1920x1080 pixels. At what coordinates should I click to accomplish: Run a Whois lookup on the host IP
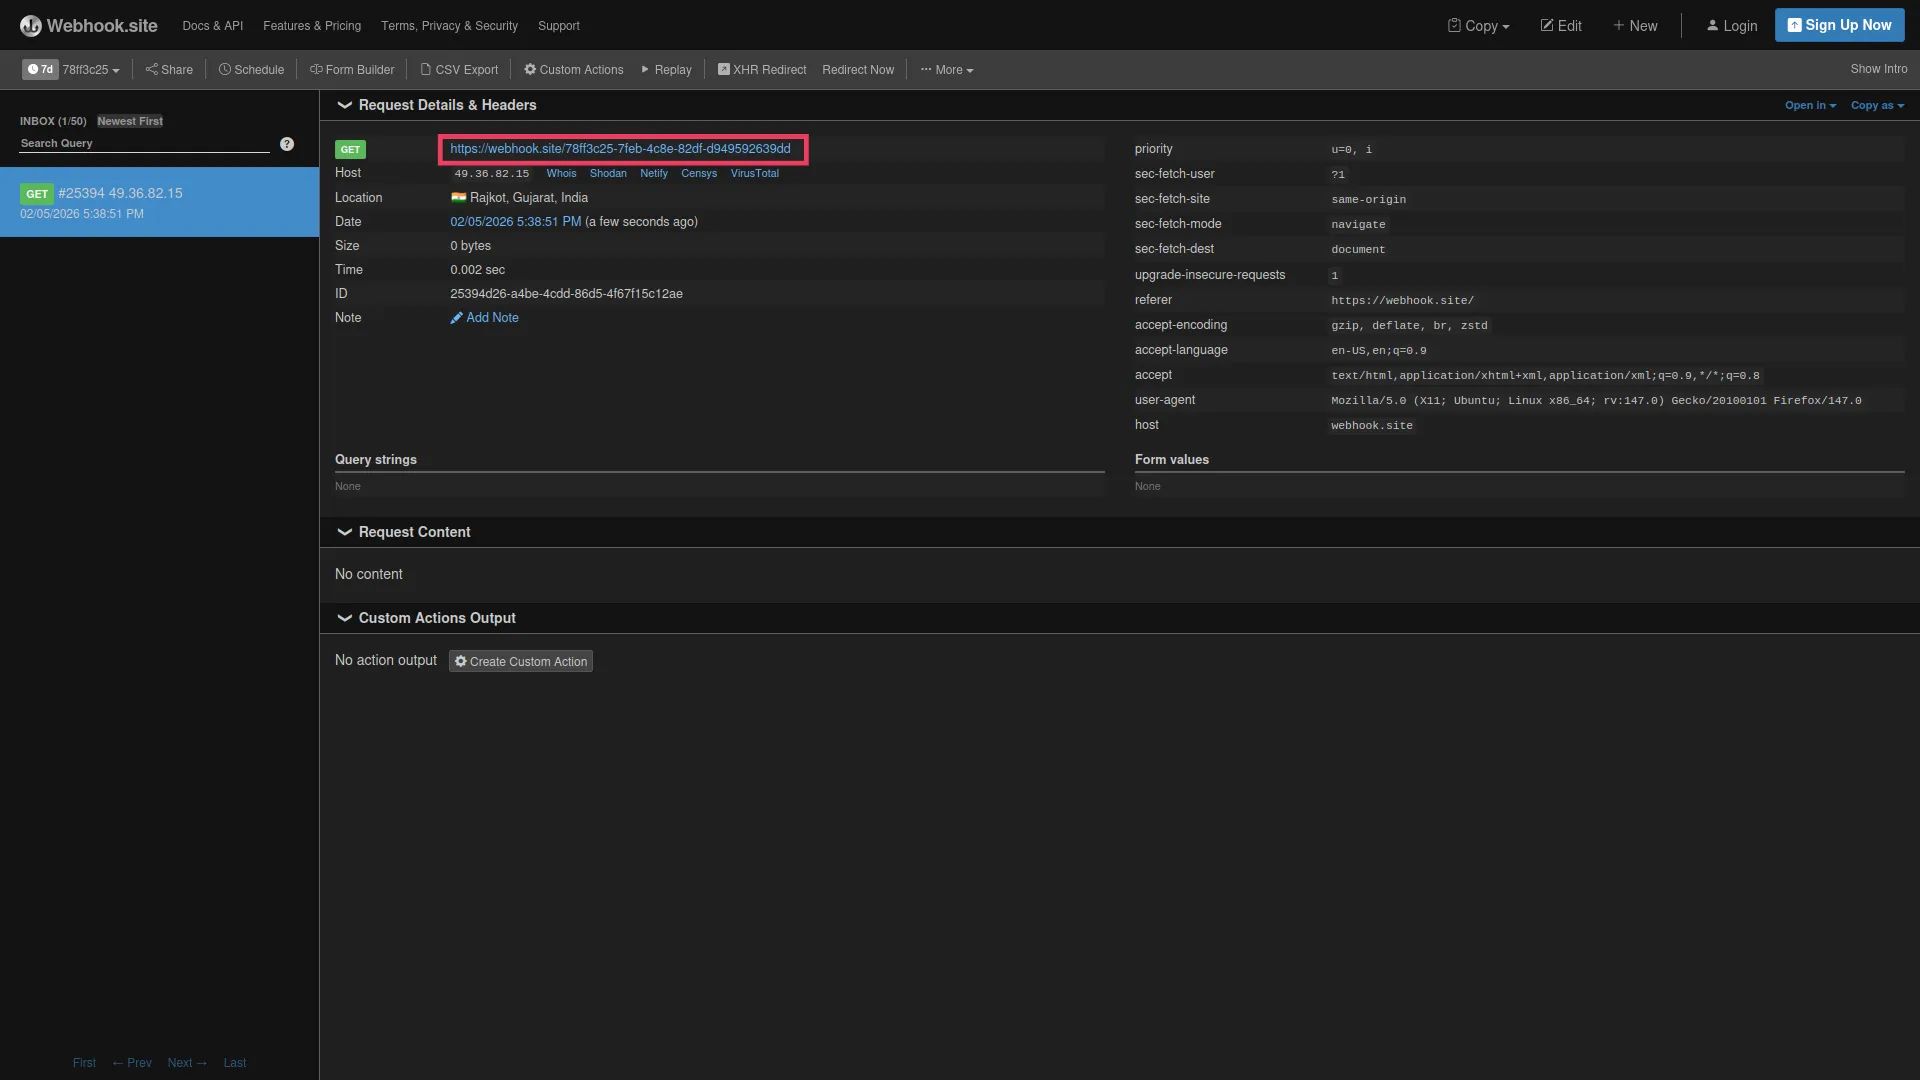click(561, 173)
